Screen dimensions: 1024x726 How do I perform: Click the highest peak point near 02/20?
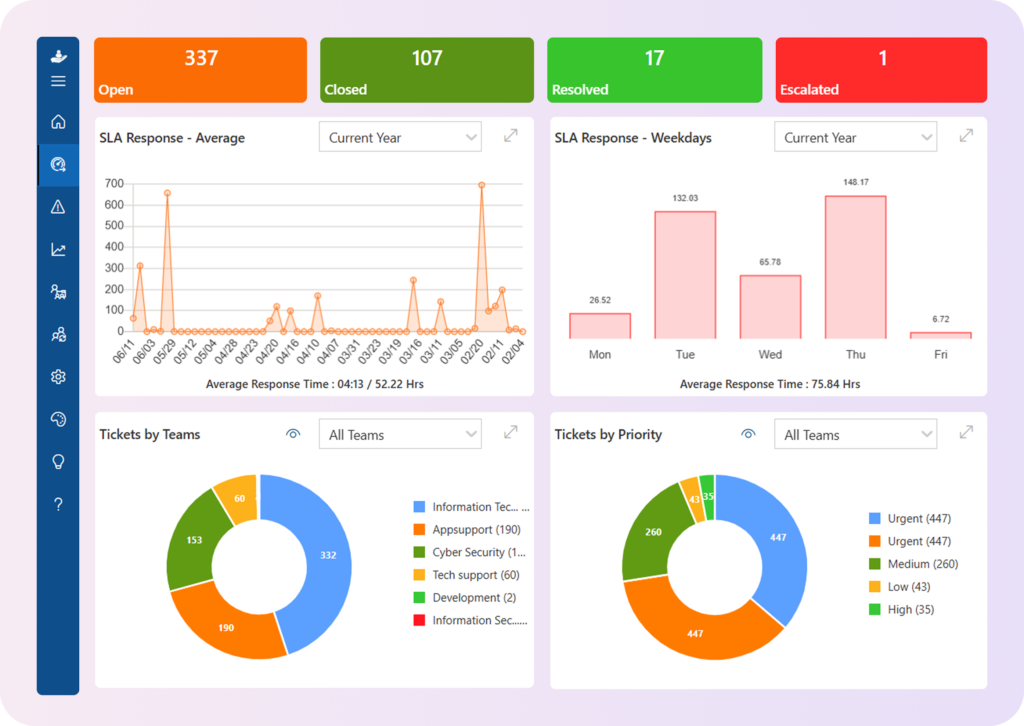(481, 185)
